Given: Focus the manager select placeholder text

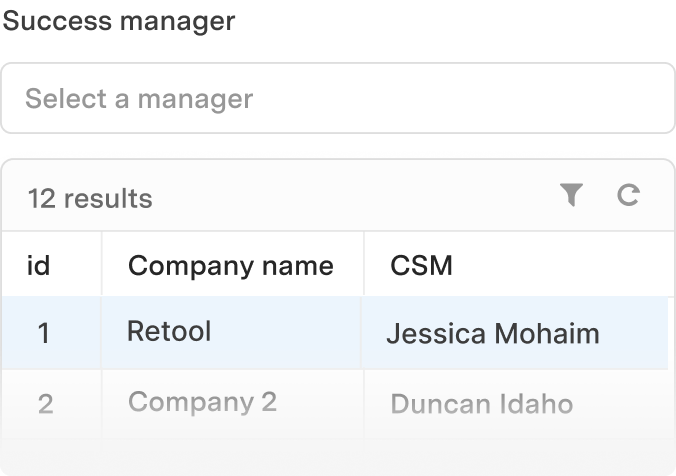Looking at the screenshot, I should pyautogui.click(x=139, y=99).
